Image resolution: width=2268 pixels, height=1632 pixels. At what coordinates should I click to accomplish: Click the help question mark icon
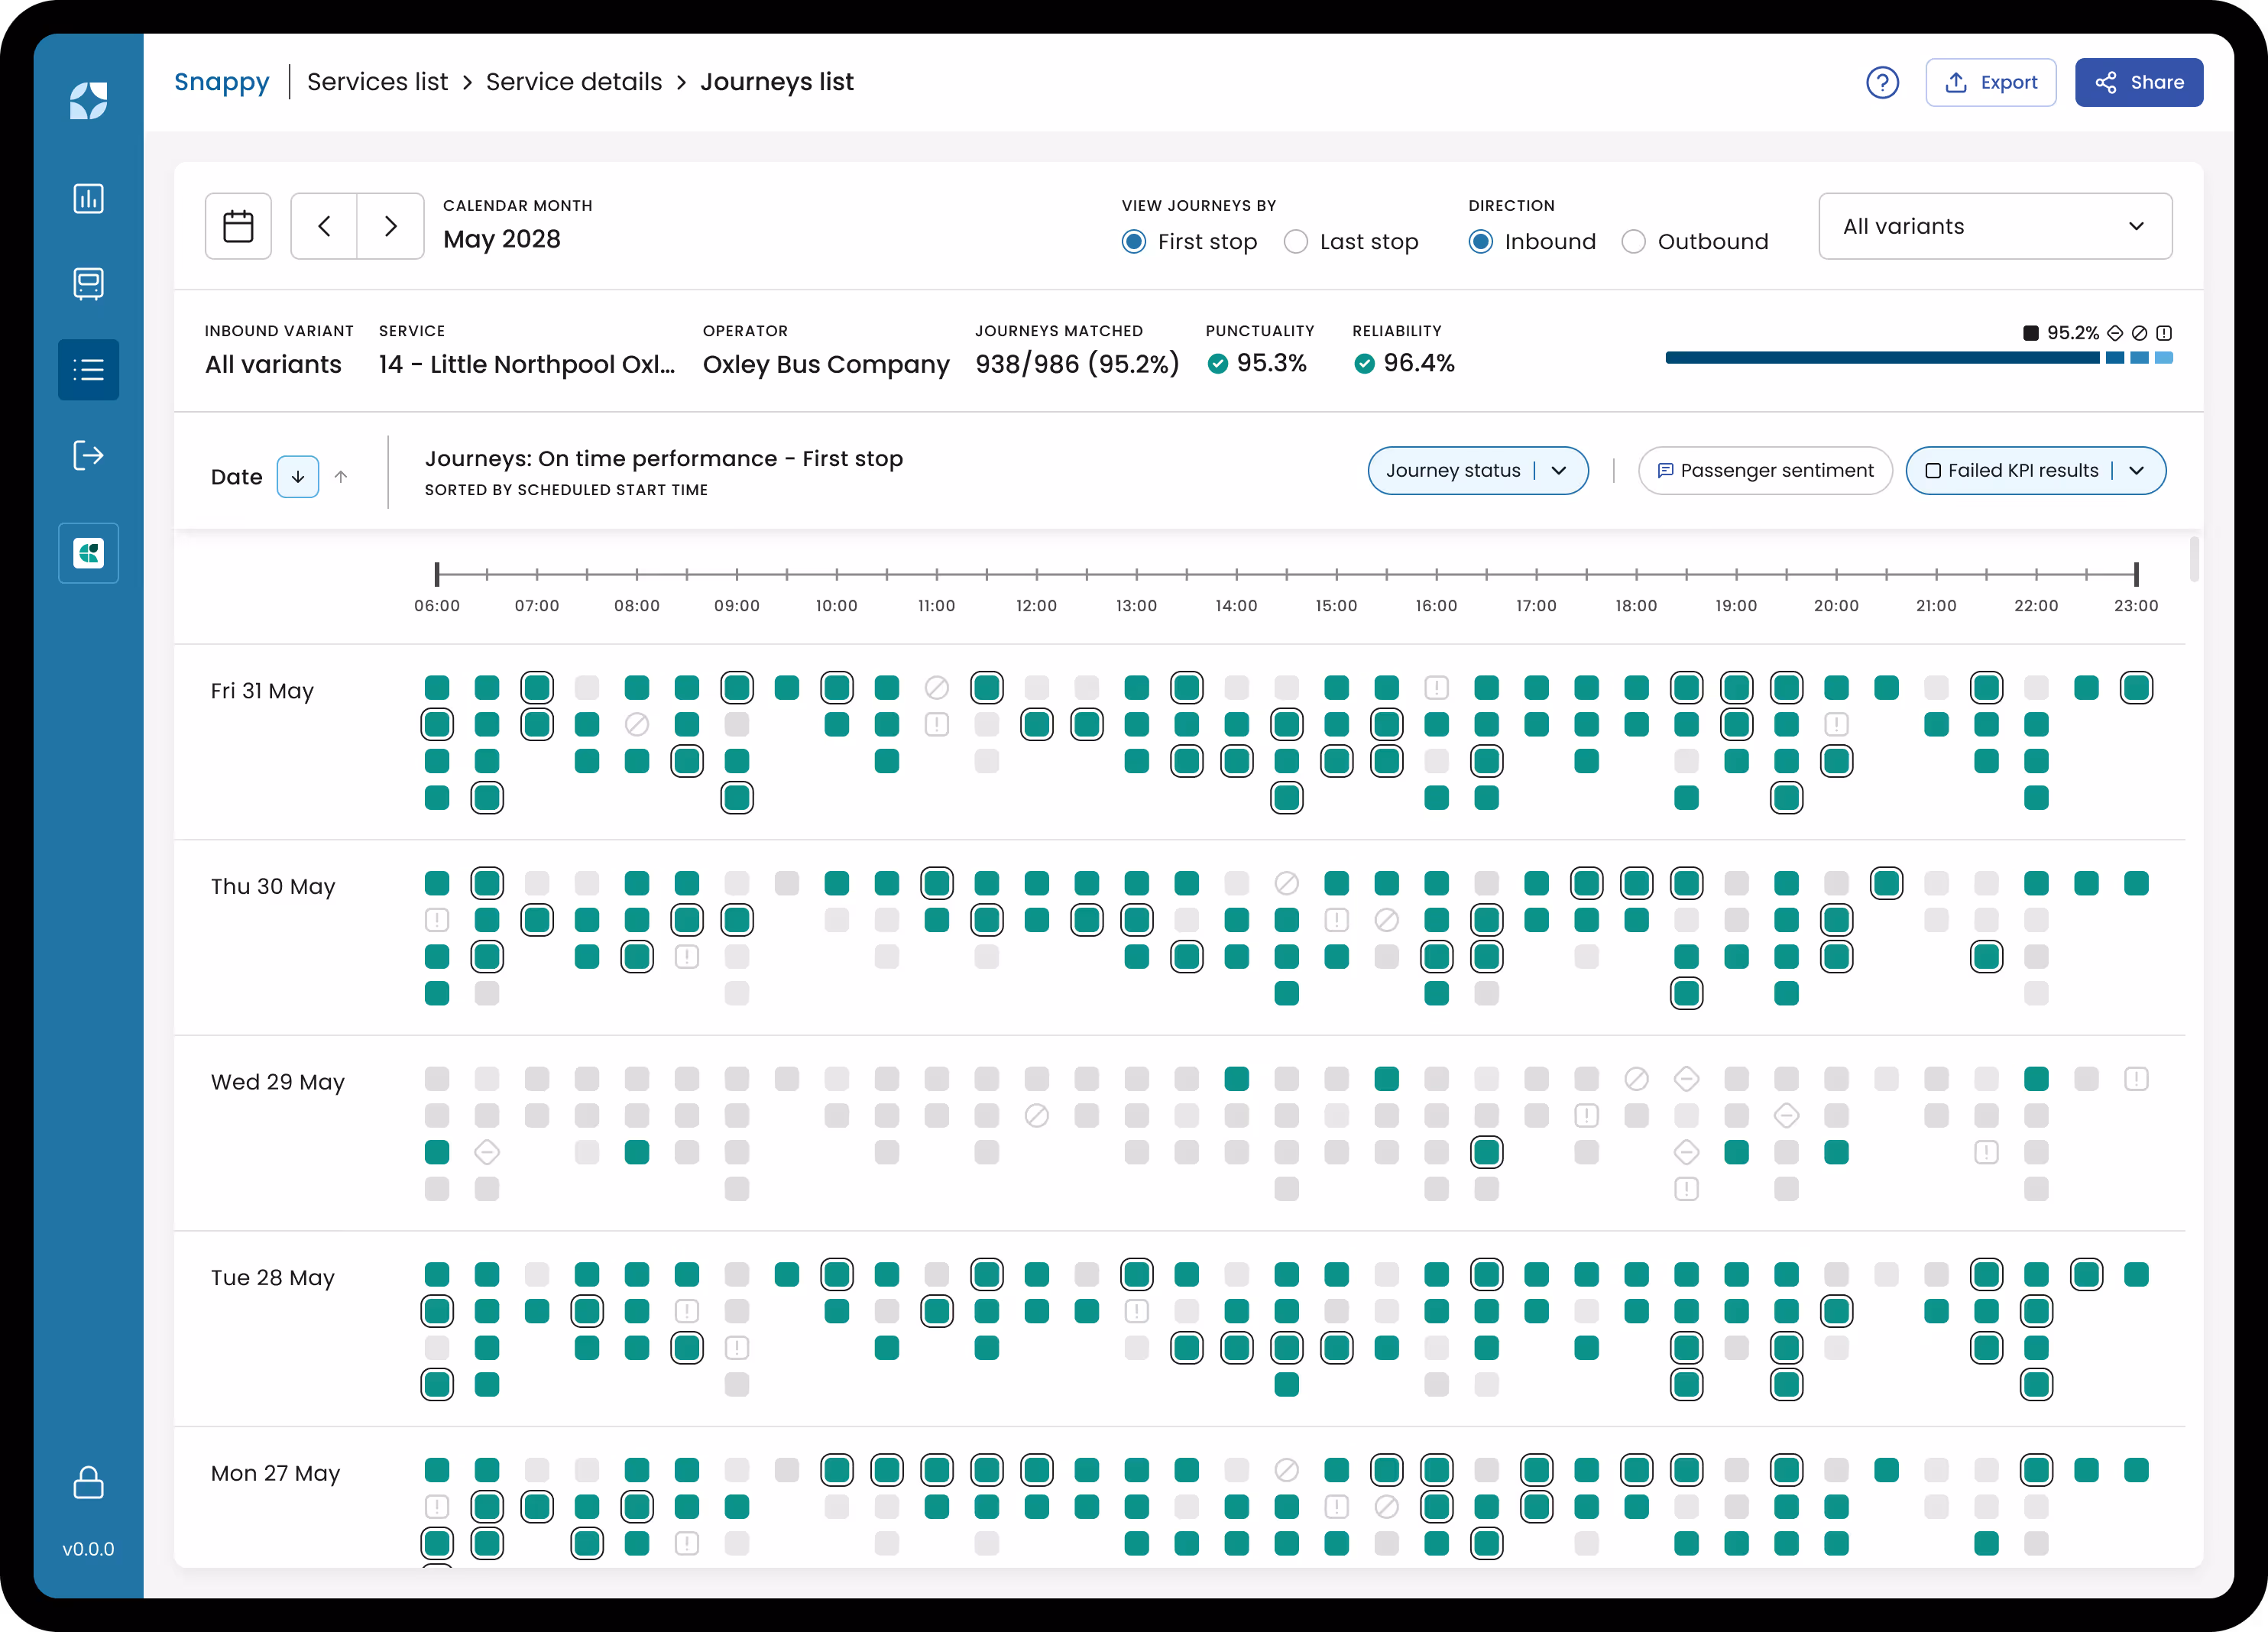tap(1883, 82)
